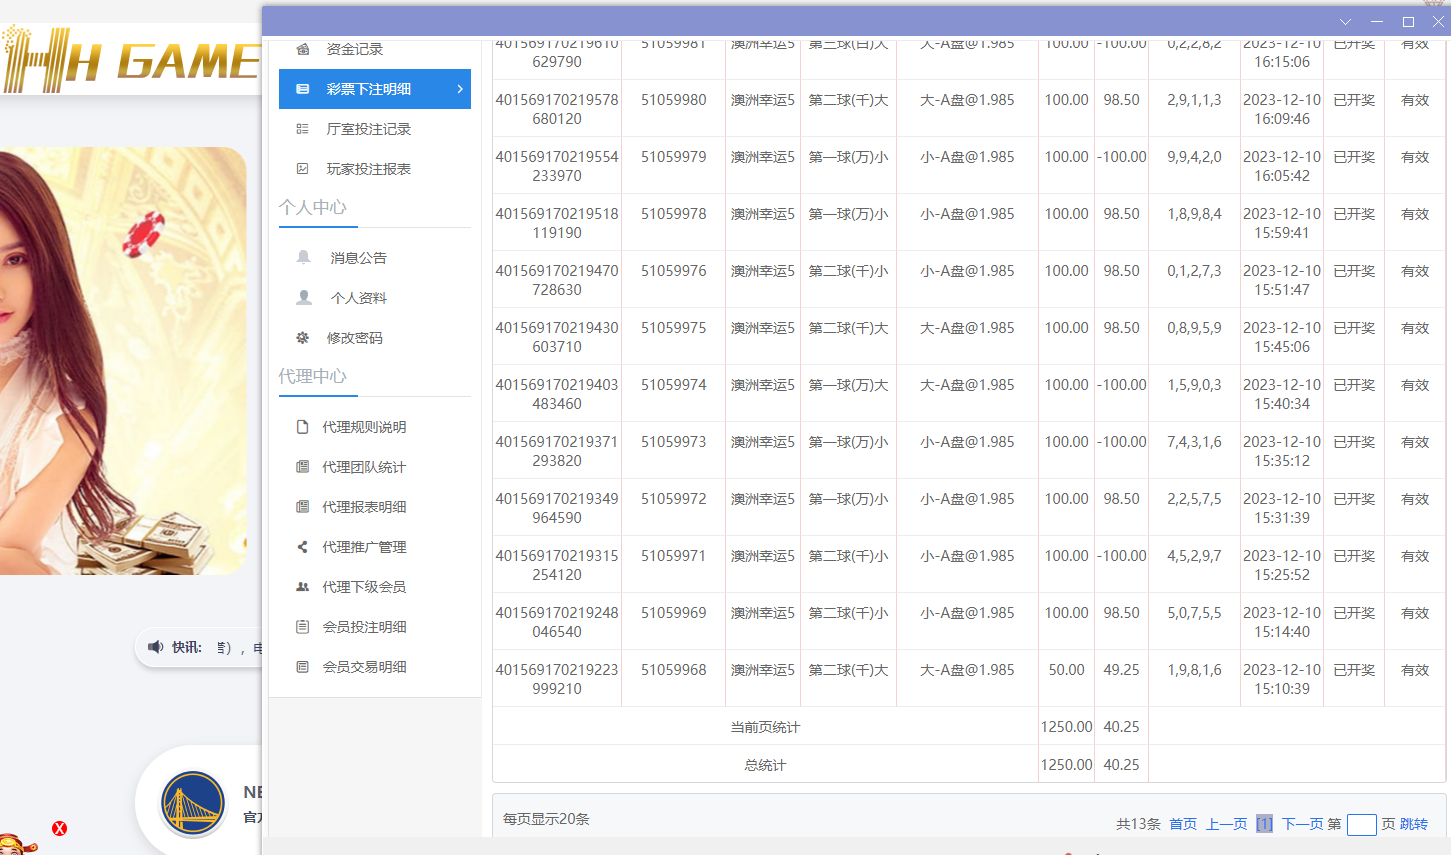
Task: Expand the 彩票下注明细 chevron arrow
Action: click(x=460, y=89)
